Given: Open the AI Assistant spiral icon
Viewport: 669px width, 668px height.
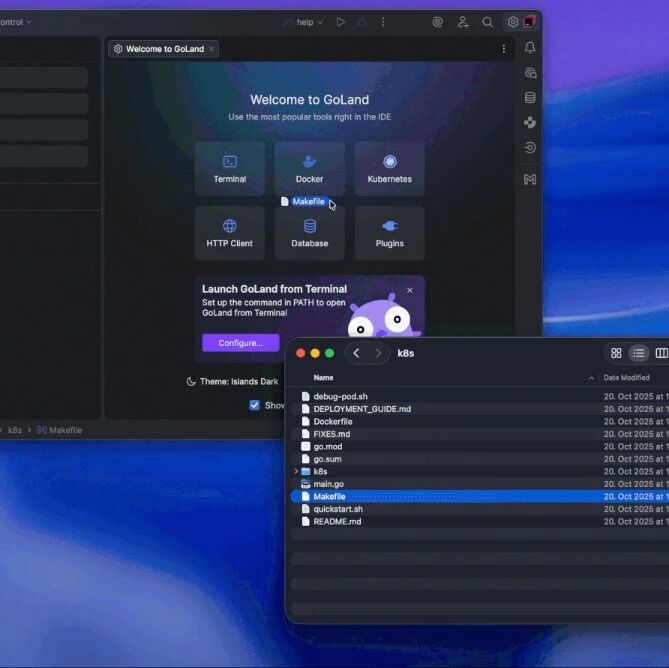Looking at the screenshot, I should (x=437, y=22).
